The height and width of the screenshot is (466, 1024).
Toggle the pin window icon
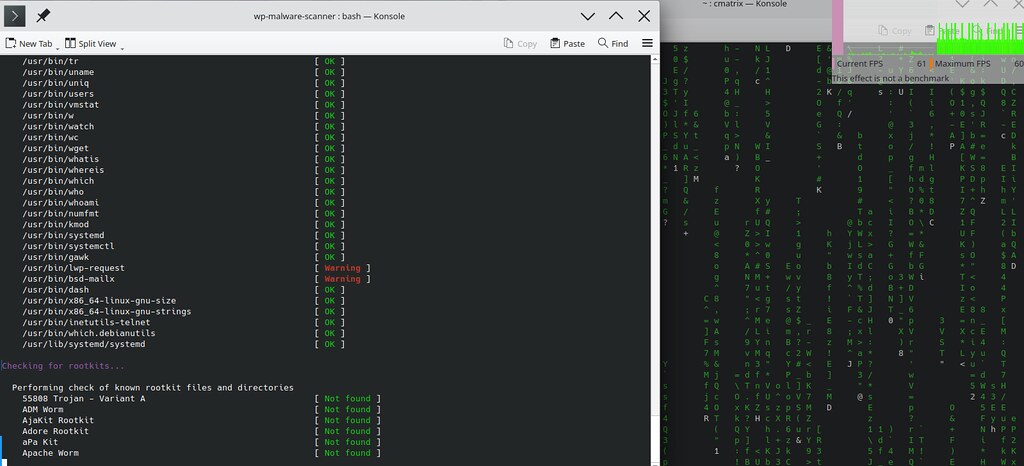click(42, 16)
